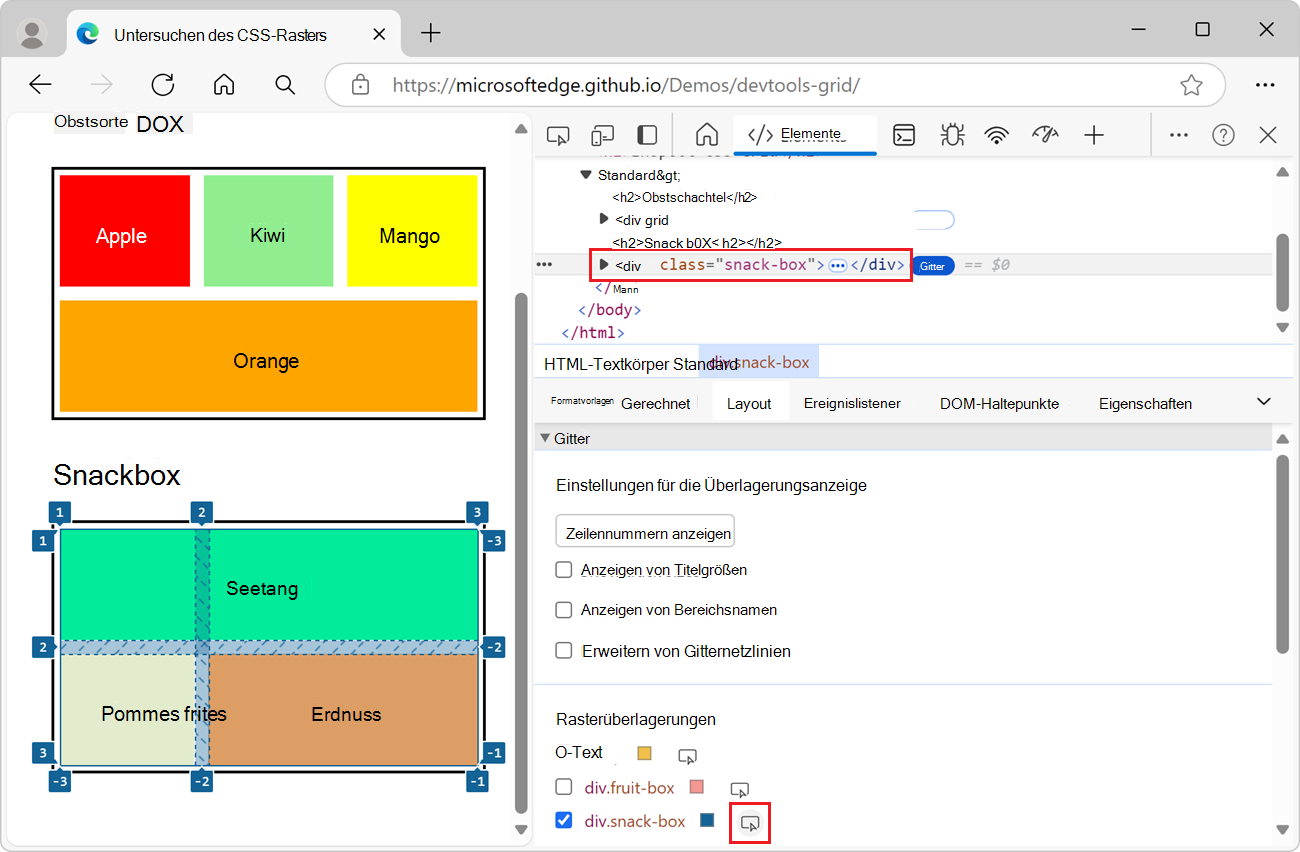Select the Inspect element tool
Image resolution: width=1300 pixels, height=852 pixels.
click(557, 134)
